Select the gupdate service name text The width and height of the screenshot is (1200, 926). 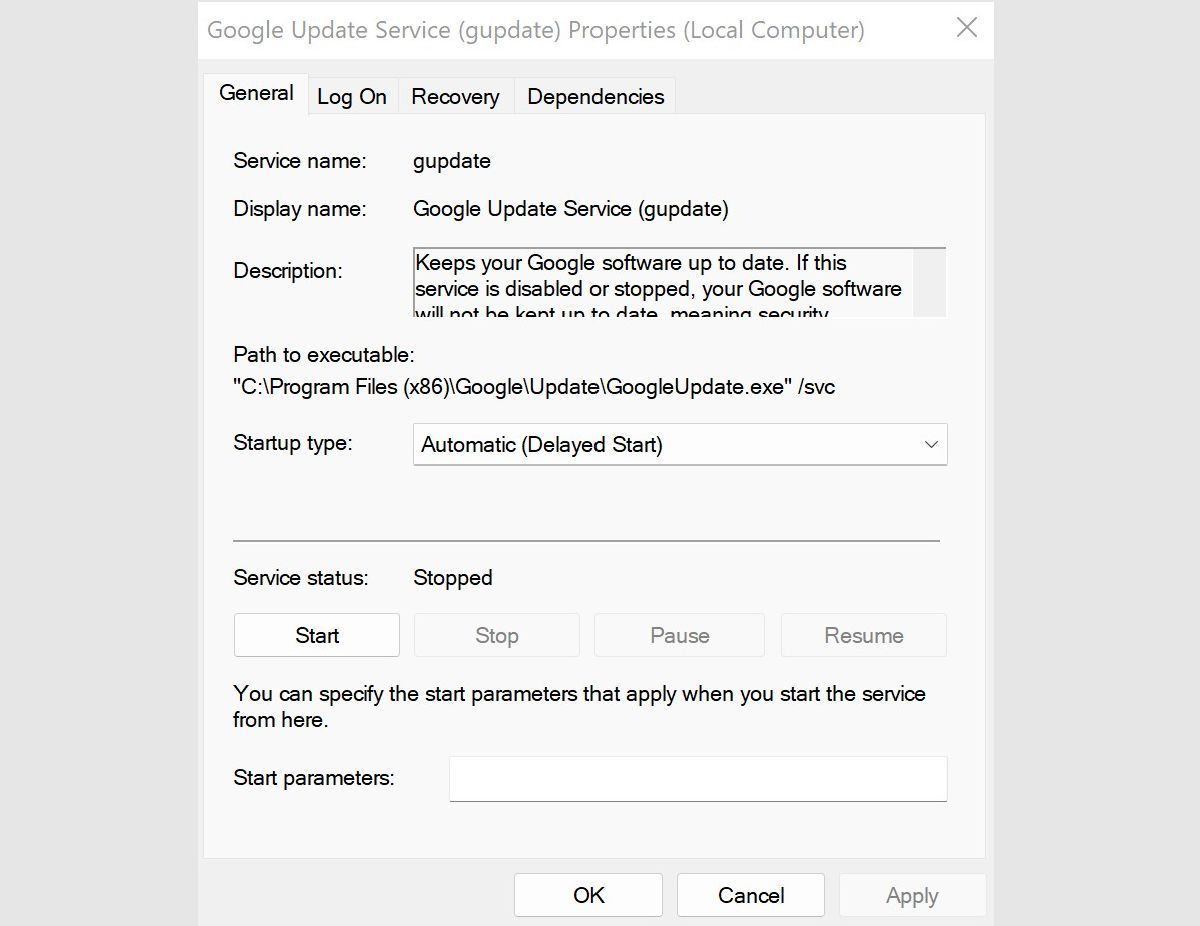pyautogui.click(x=451, y=160)
